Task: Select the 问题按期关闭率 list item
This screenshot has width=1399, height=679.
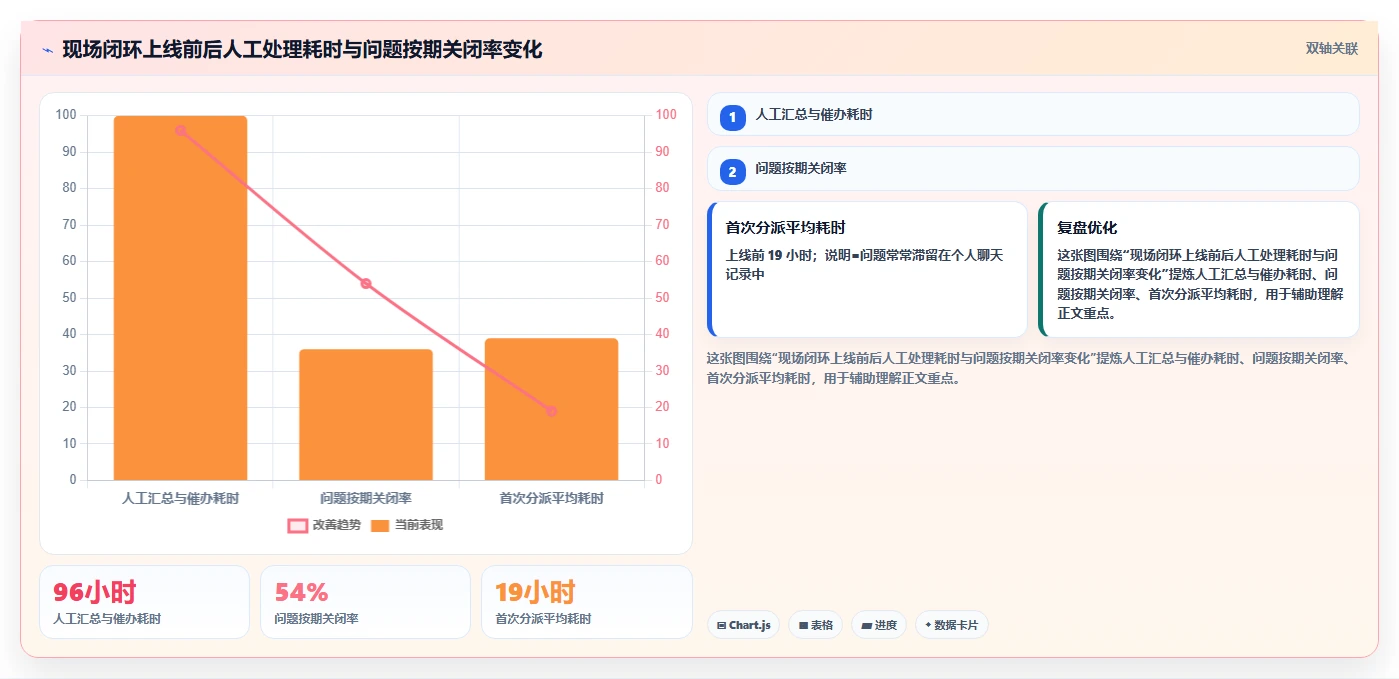Action: point(1033,169)
